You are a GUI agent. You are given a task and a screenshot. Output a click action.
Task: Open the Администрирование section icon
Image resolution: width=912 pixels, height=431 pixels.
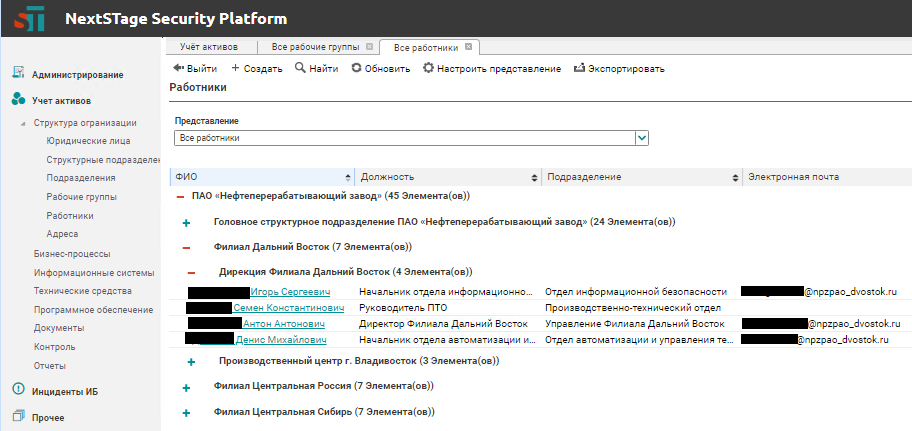coord(18,74)
